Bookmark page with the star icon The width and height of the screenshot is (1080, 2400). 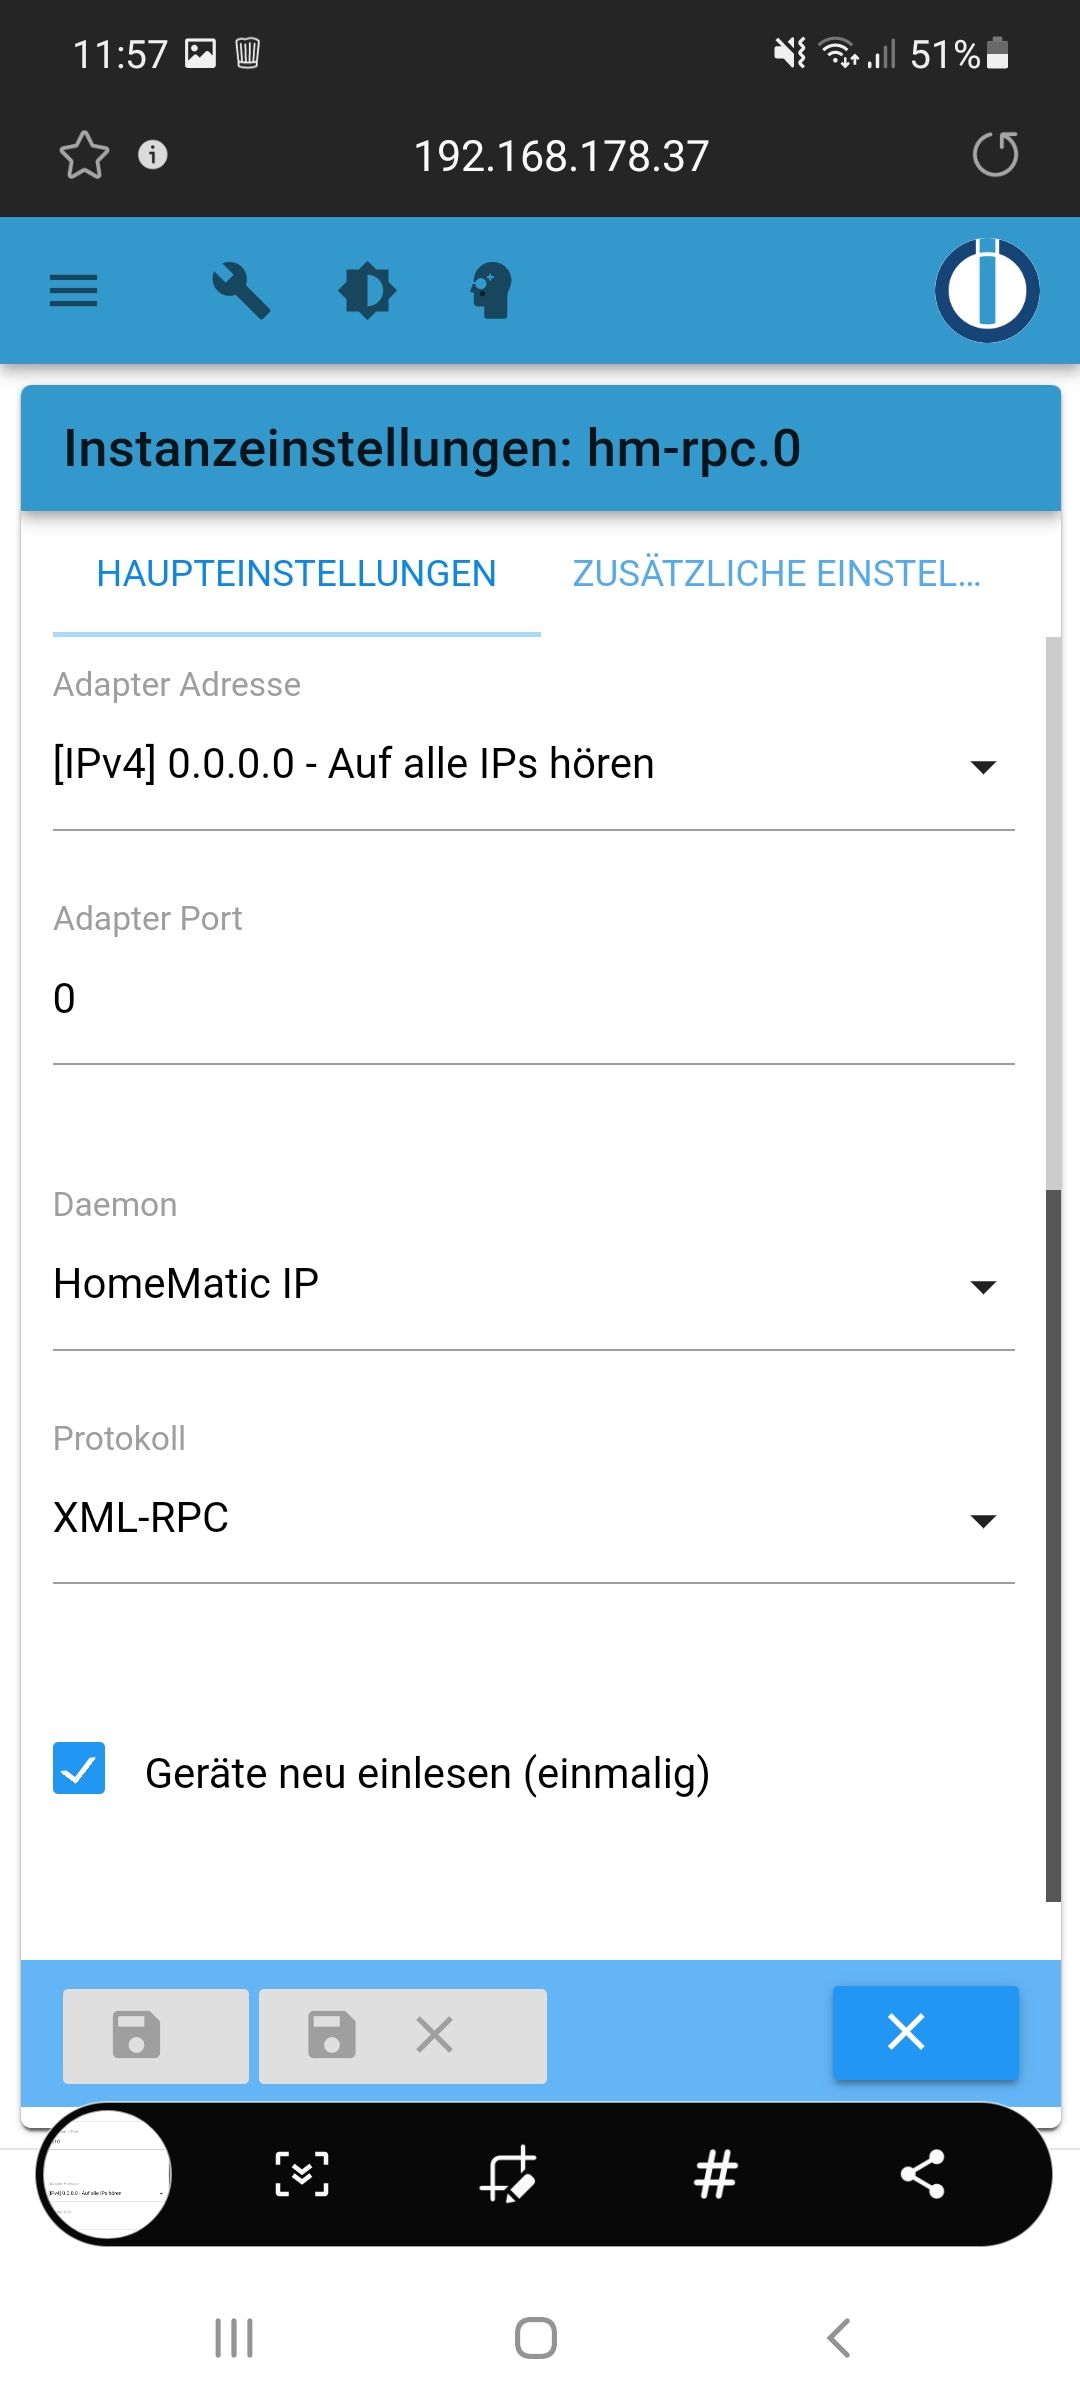[x=84, y=155]
